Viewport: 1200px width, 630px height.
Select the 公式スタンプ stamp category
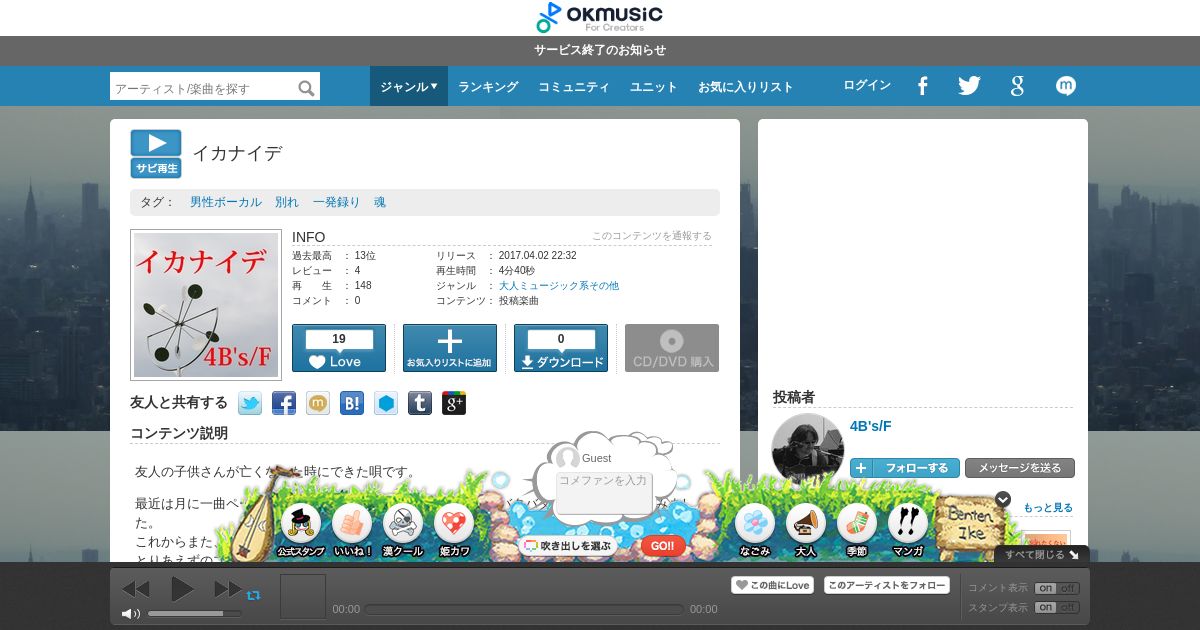(301, 529)
